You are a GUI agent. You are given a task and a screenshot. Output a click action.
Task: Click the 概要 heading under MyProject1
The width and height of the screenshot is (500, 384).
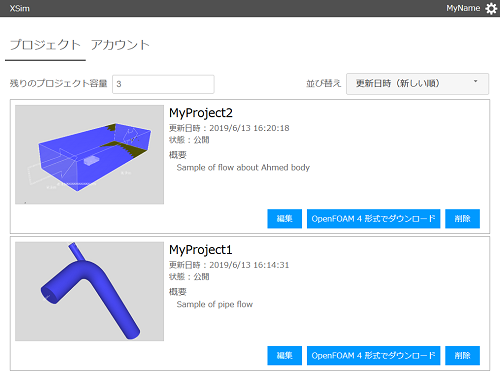tap(178, 292)
